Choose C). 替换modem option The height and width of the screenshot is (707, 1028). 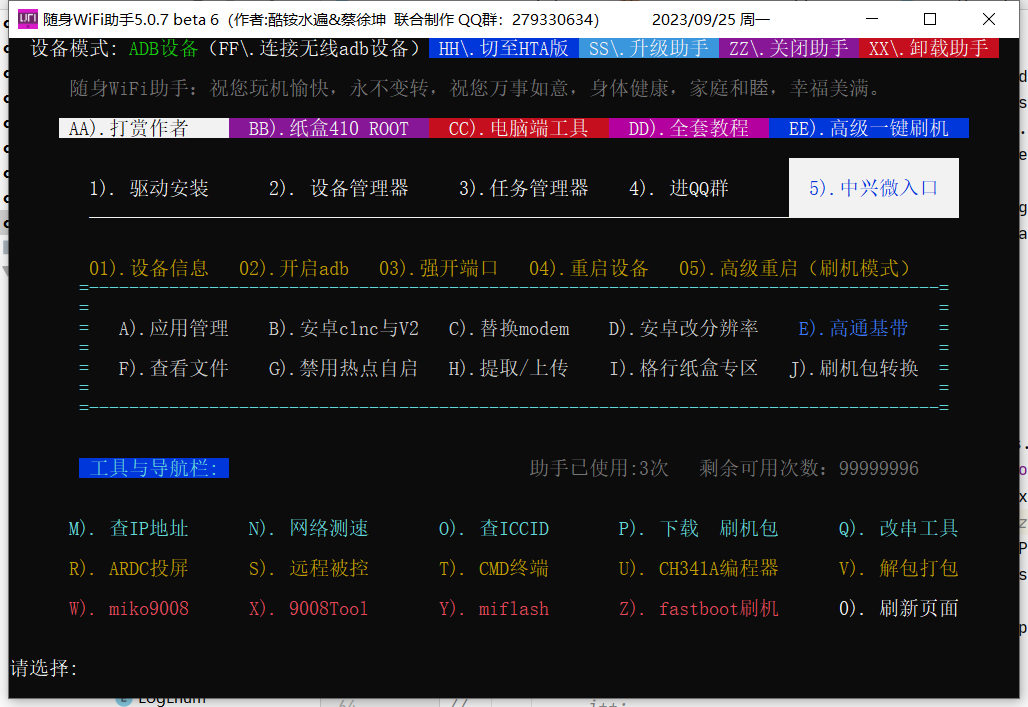[509, 329]
